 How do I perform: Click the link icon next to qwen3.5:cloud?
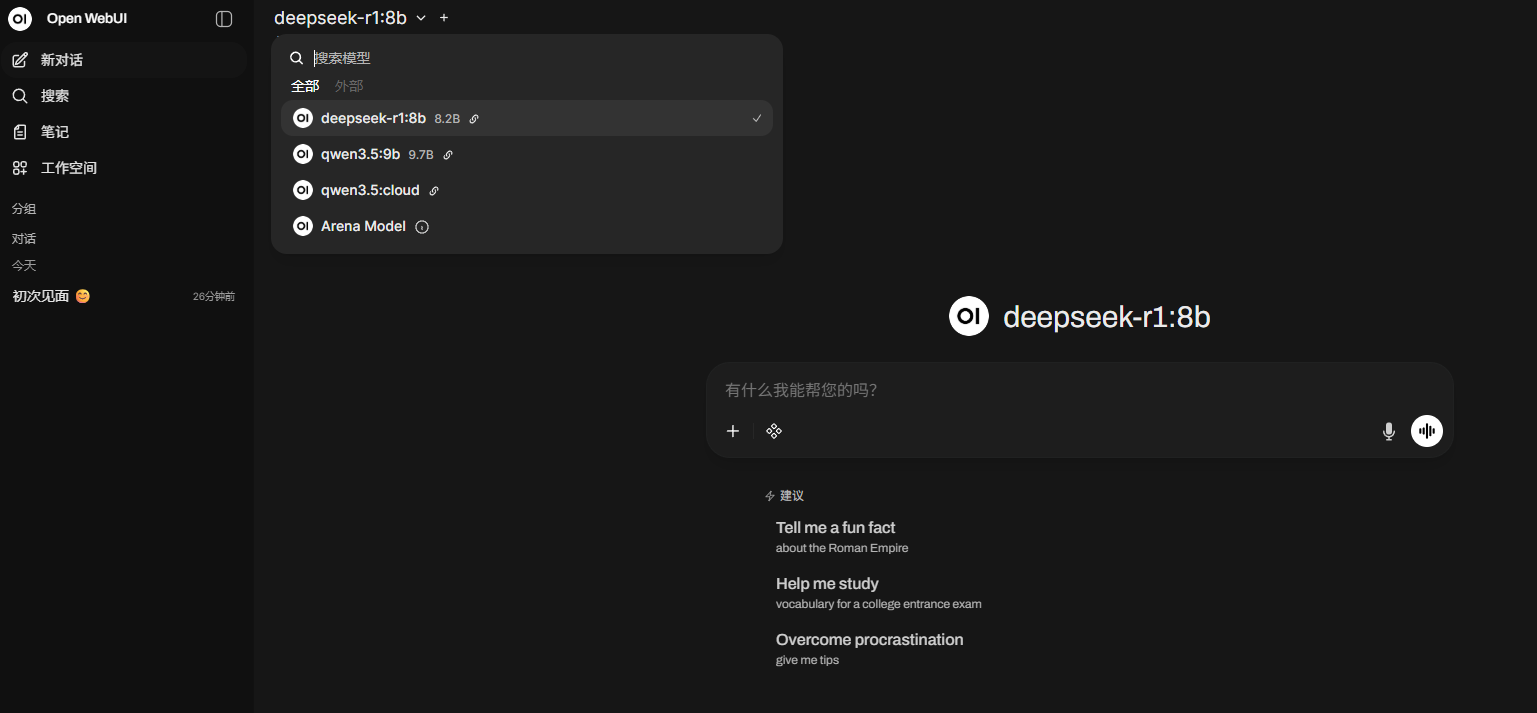[x=434, y=191]
